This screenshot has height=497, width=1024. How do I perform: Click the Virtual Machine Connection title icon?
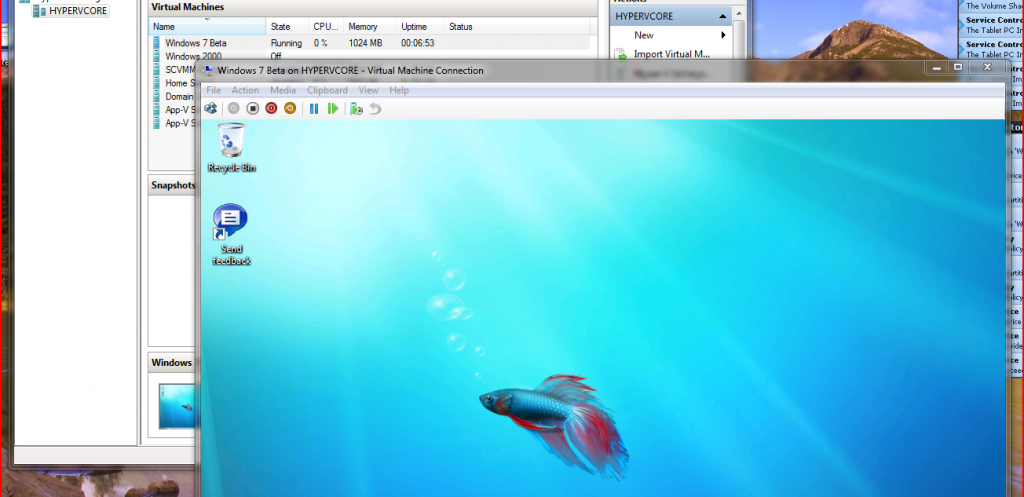pos(208,71)
